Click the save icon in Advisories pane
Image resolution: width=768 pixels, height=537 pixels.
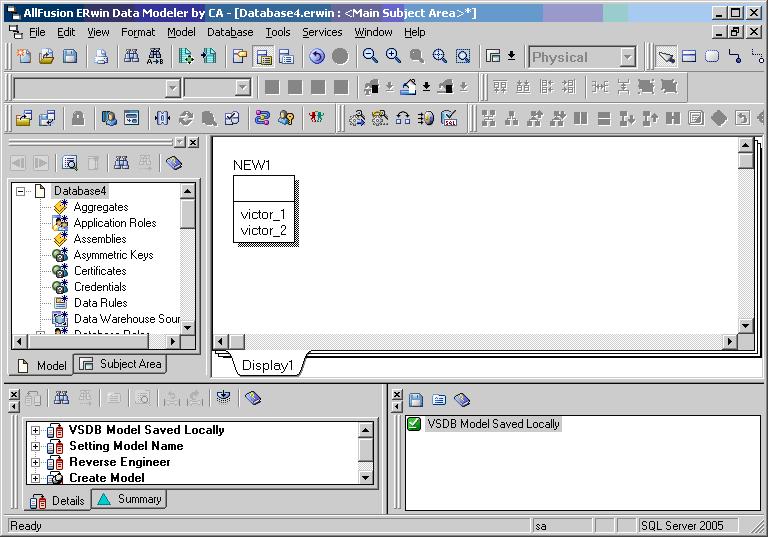click(x=416, y=400)
